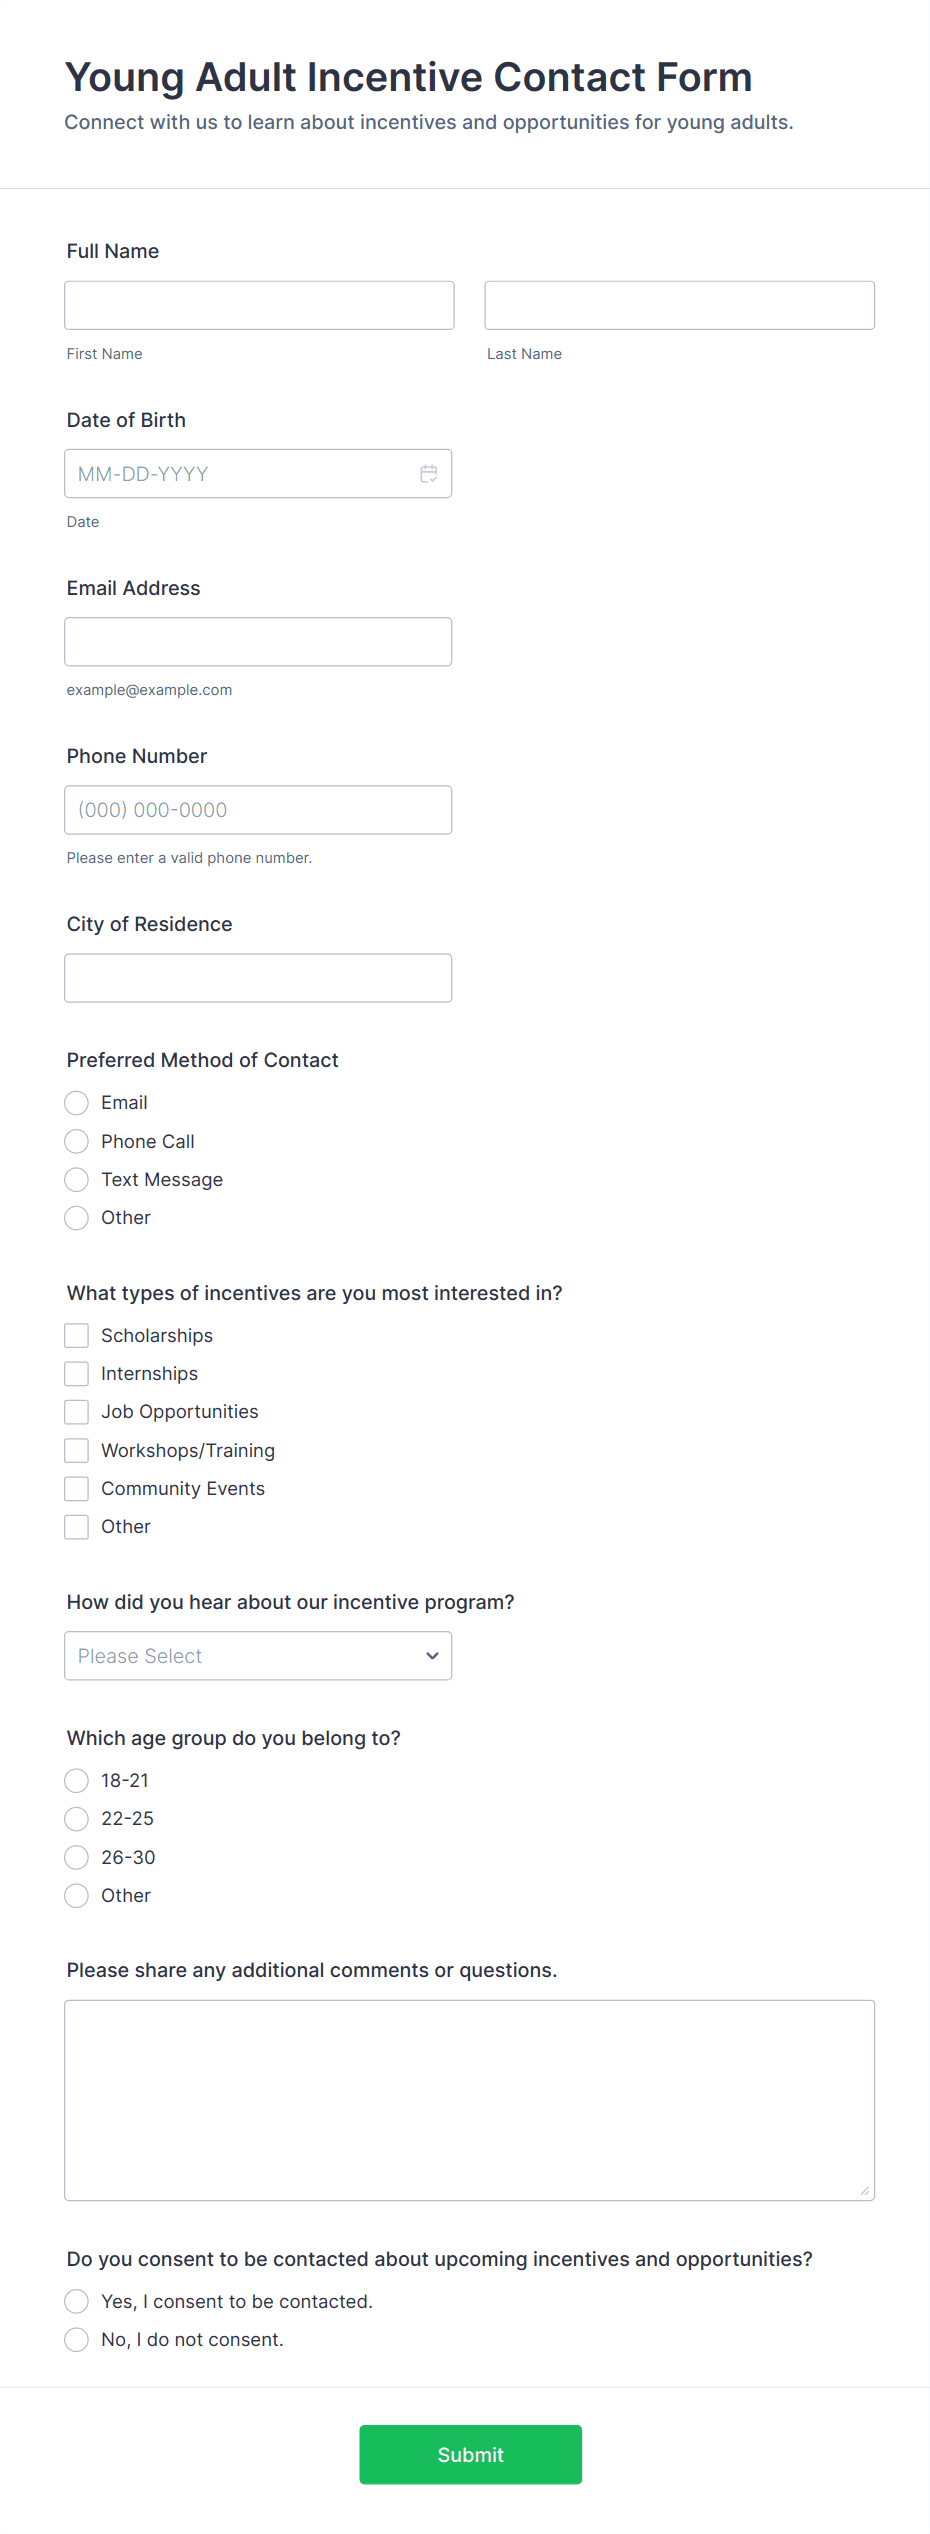Click into the Last Name field
Image resolution: width=930 pixels, height=2534 pixels.
click(x=679, y=305)
